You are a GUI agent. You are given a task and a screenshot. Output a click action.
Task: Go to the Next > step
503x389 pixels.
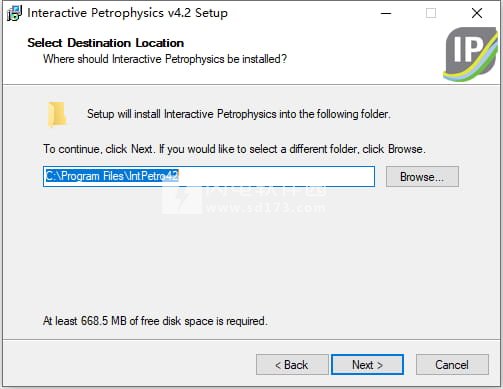click(367, 364)
